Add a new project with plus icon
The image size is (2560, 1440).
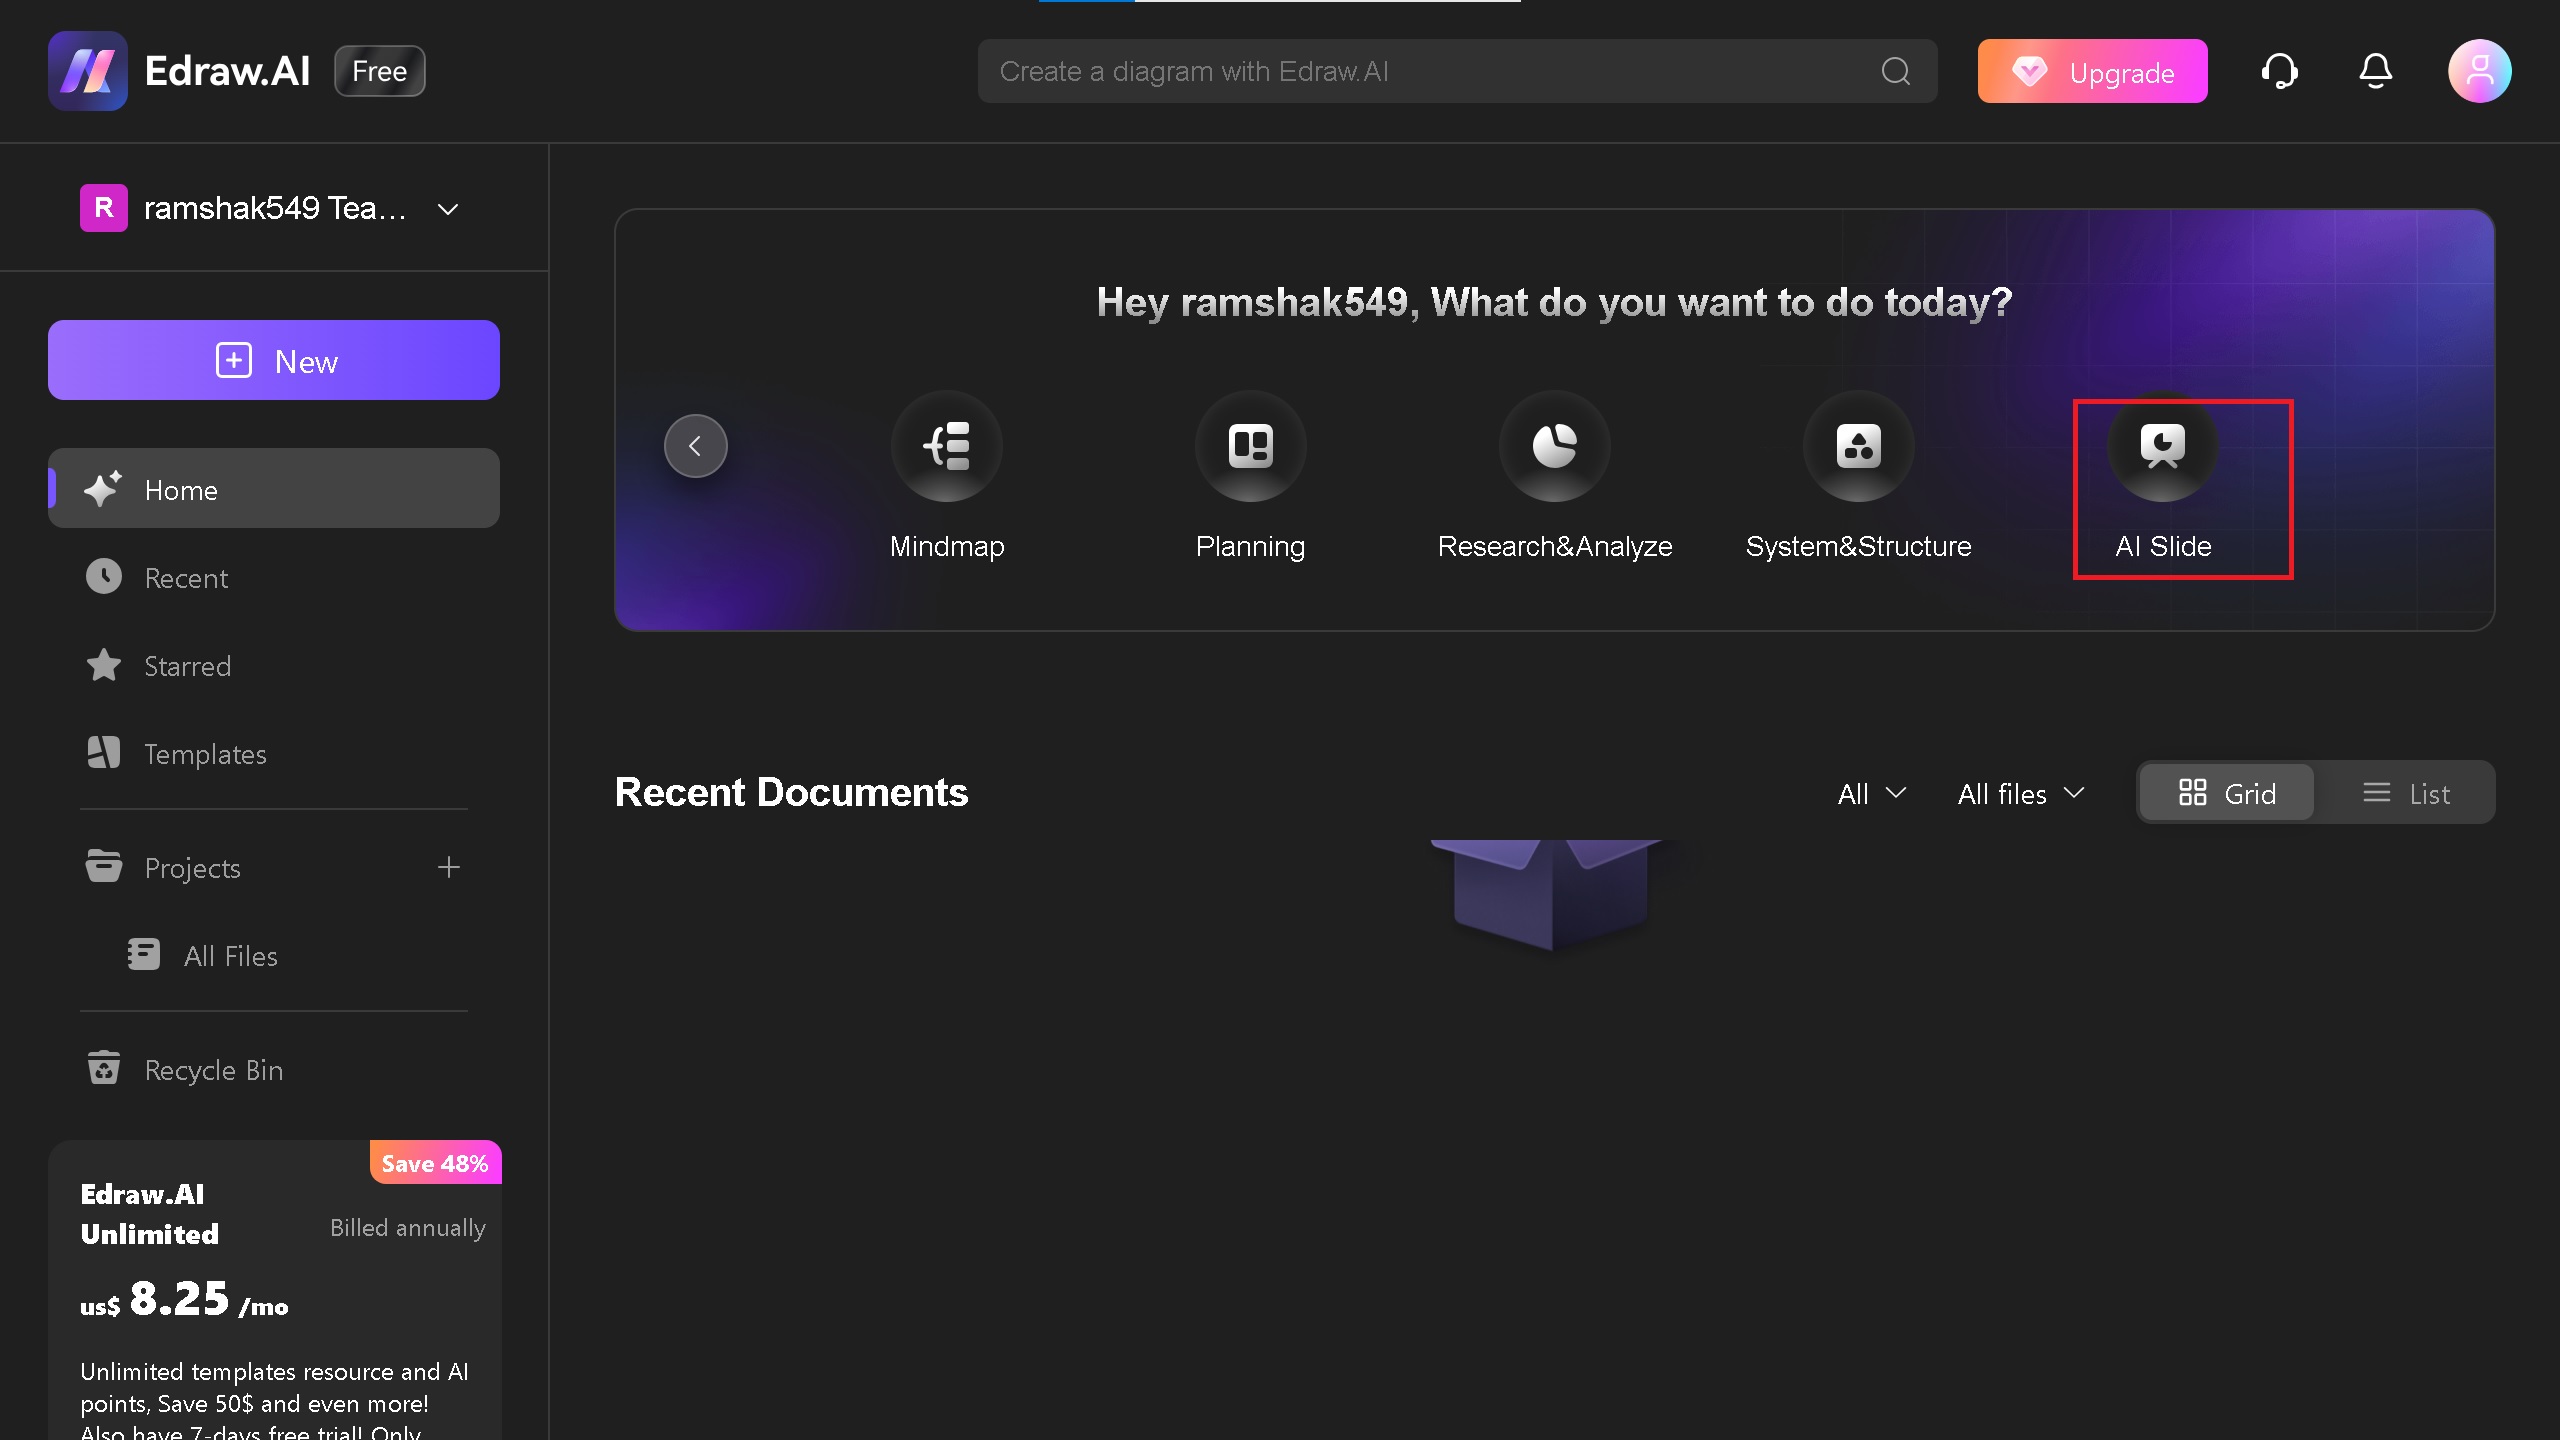point(449,867)
